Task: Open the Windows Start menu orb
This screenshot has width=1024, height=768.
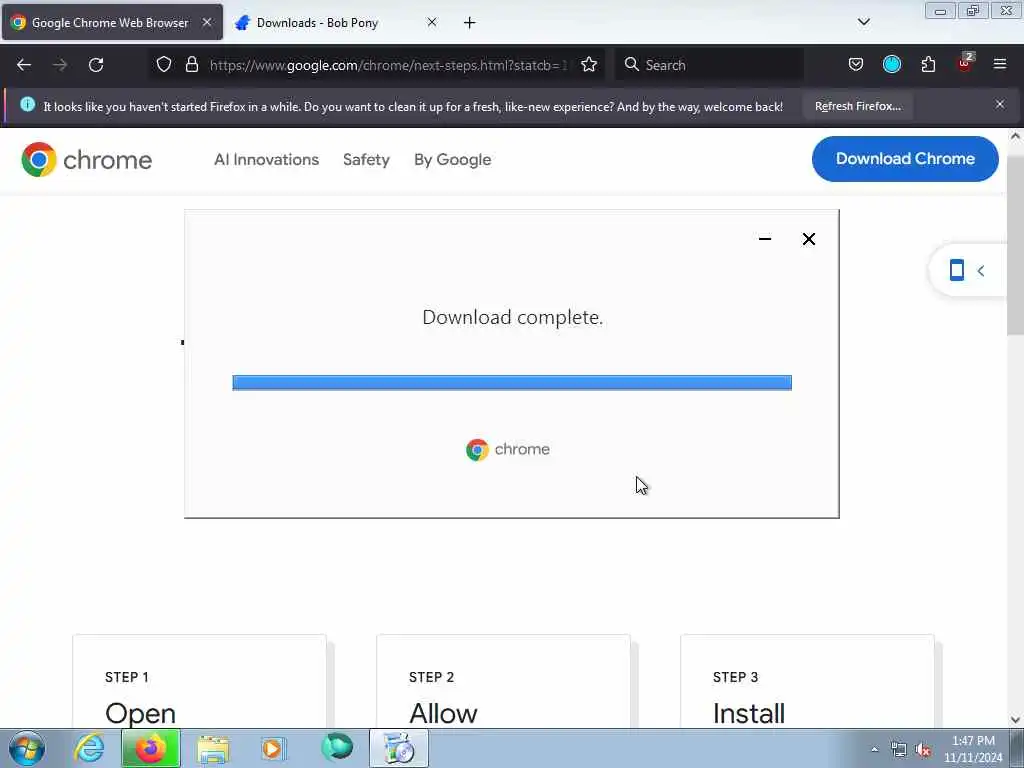Action: pos(27,748)
